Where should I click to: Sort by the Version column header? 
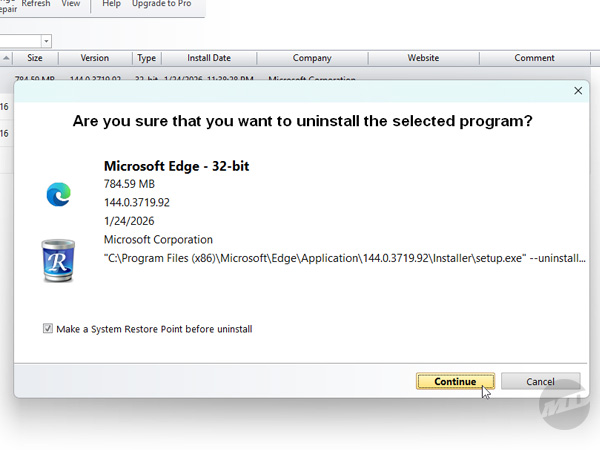(x=95, y=58)
